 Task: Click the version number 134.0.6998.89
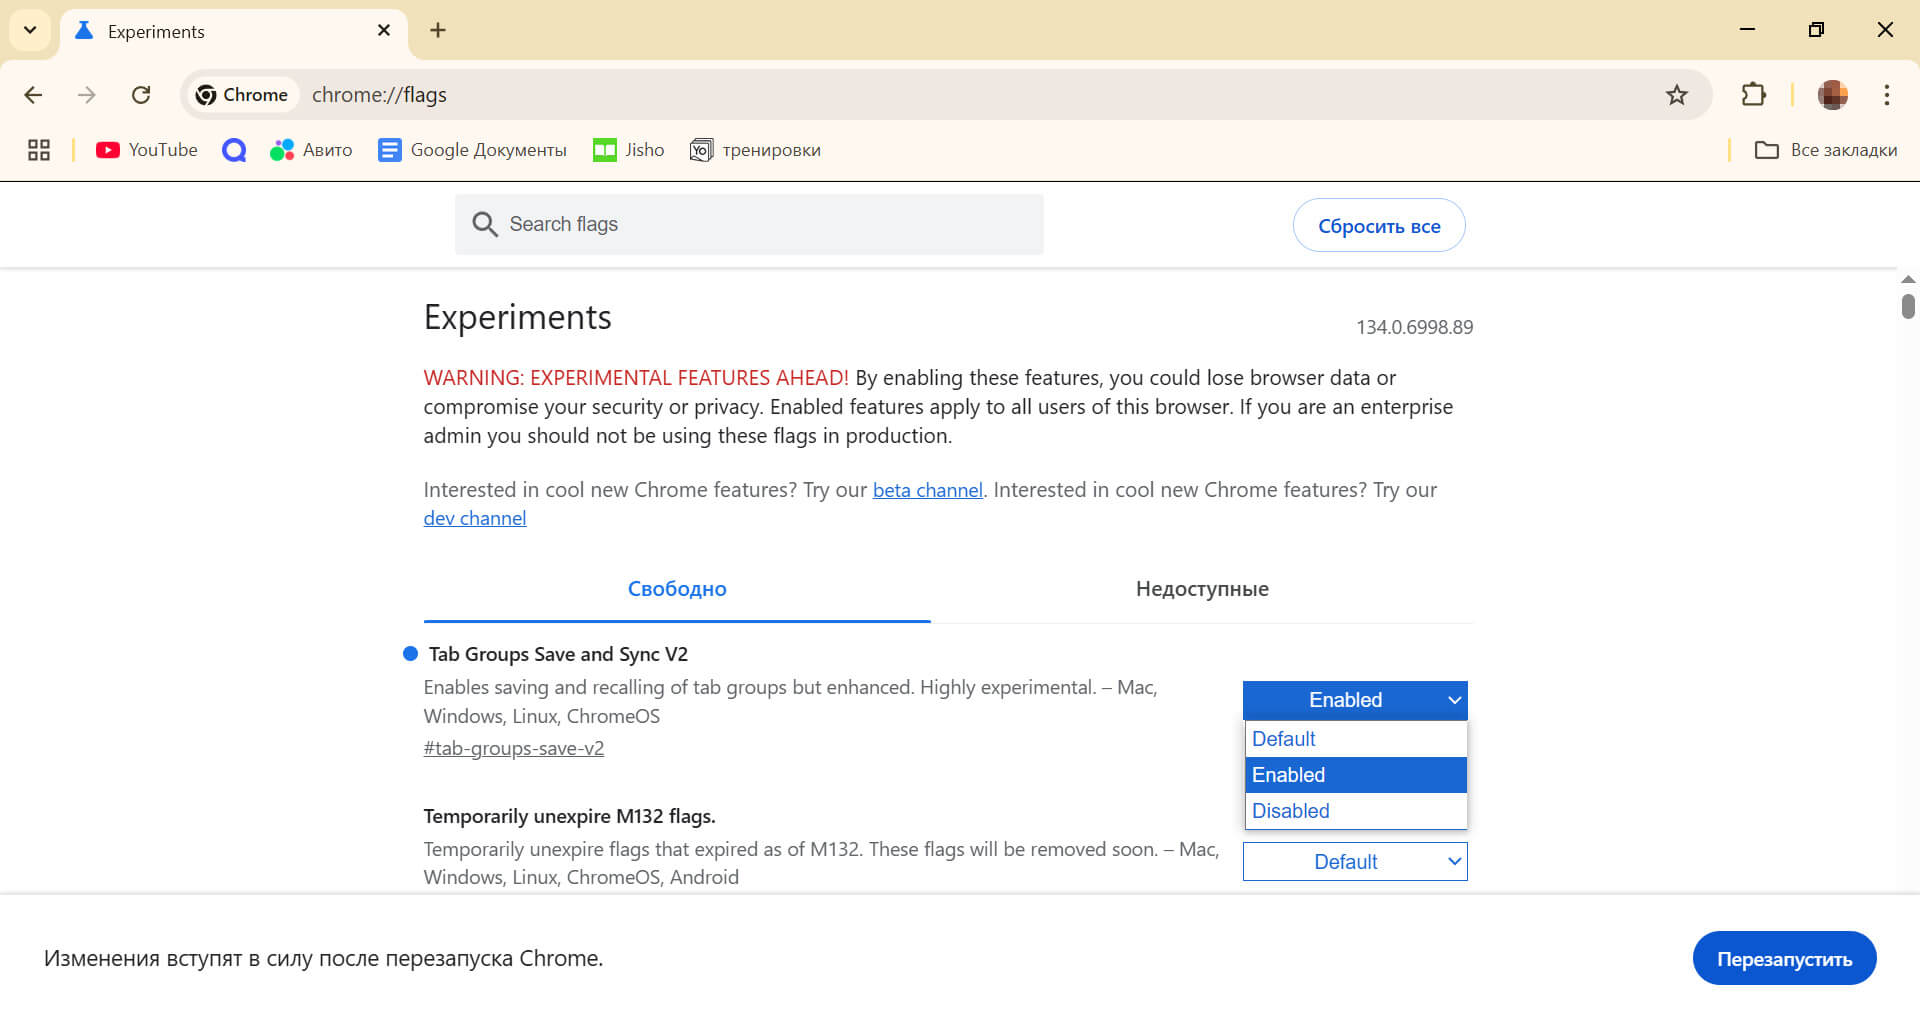(1414, 327)
